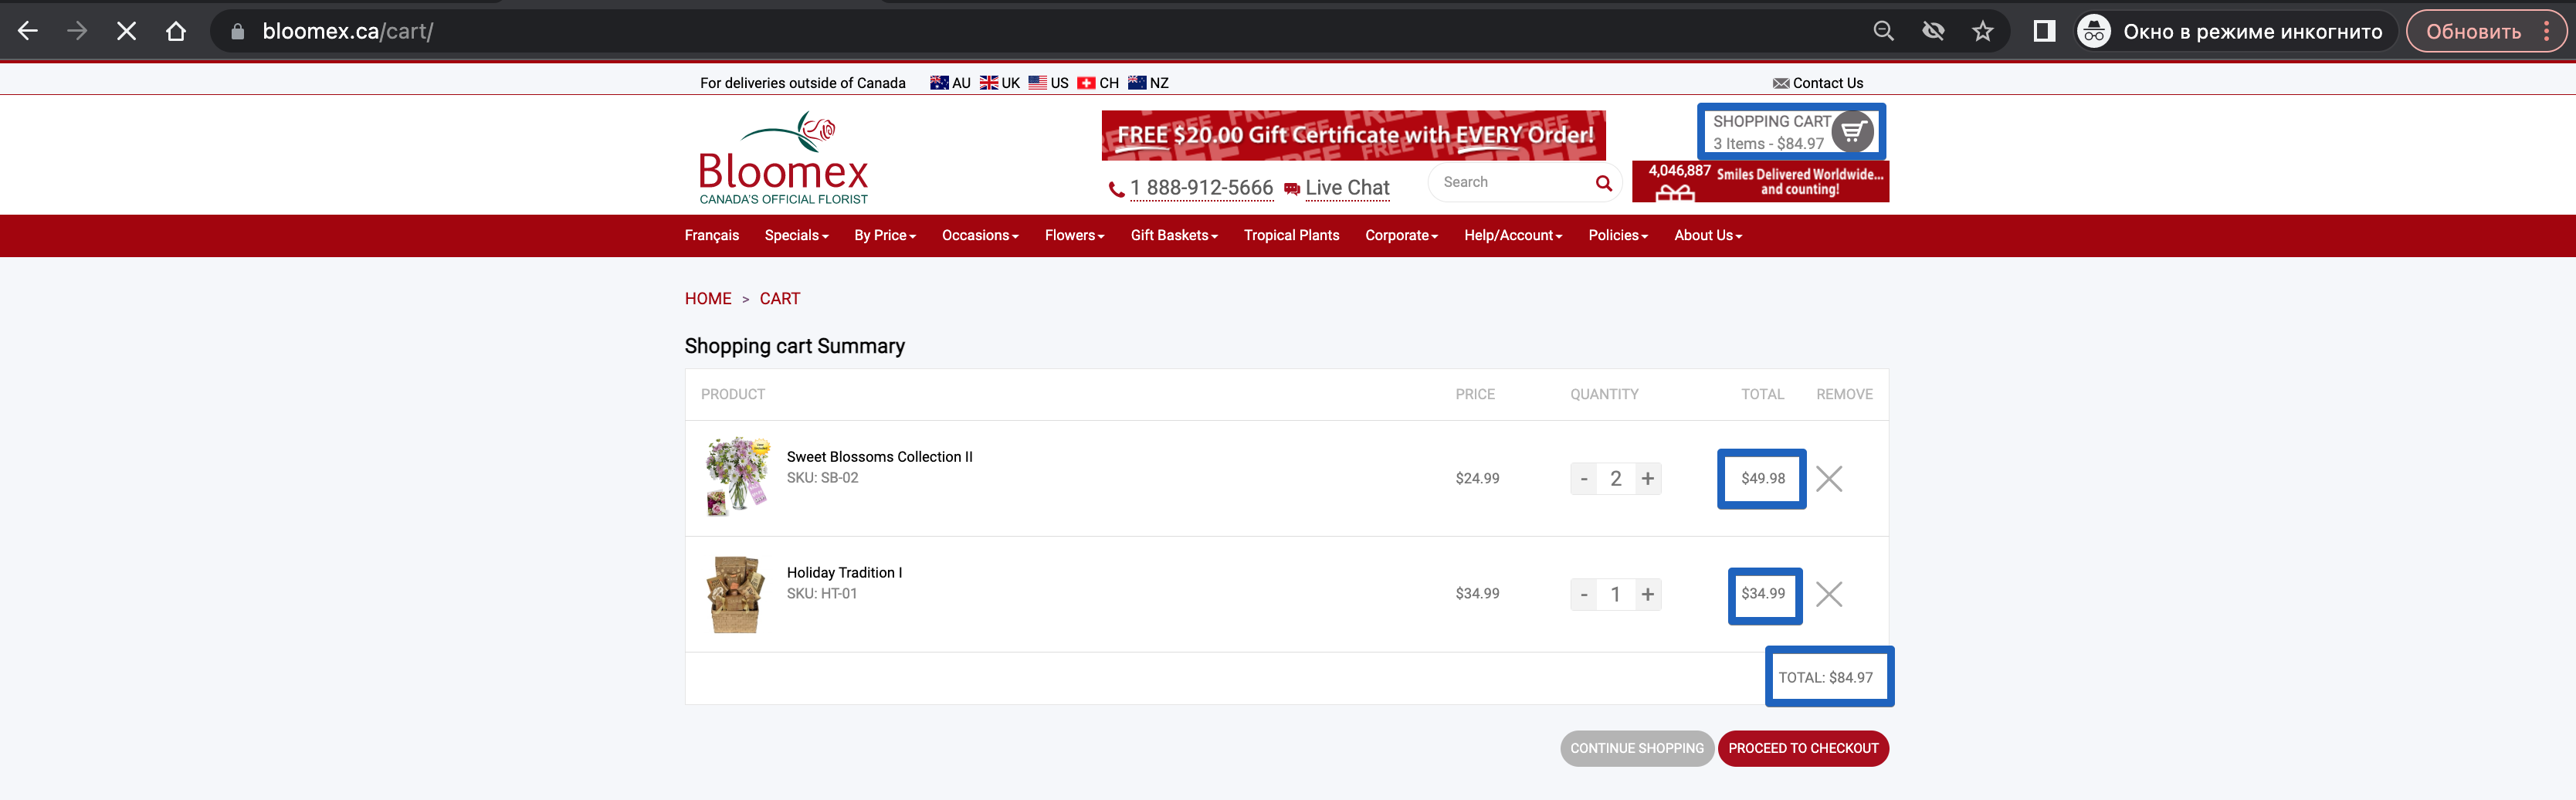Expand the Gift Baskets menu
The image size is (2576, 800).
(x=1174, y=235)
